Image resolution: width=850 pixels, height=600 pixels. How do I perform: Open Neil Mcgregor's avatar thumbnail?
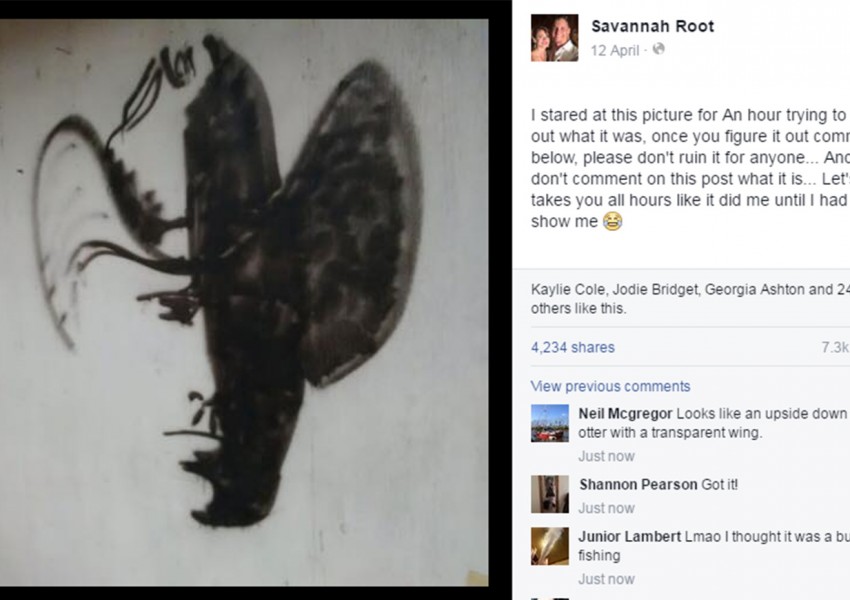[x=550, y=423]
